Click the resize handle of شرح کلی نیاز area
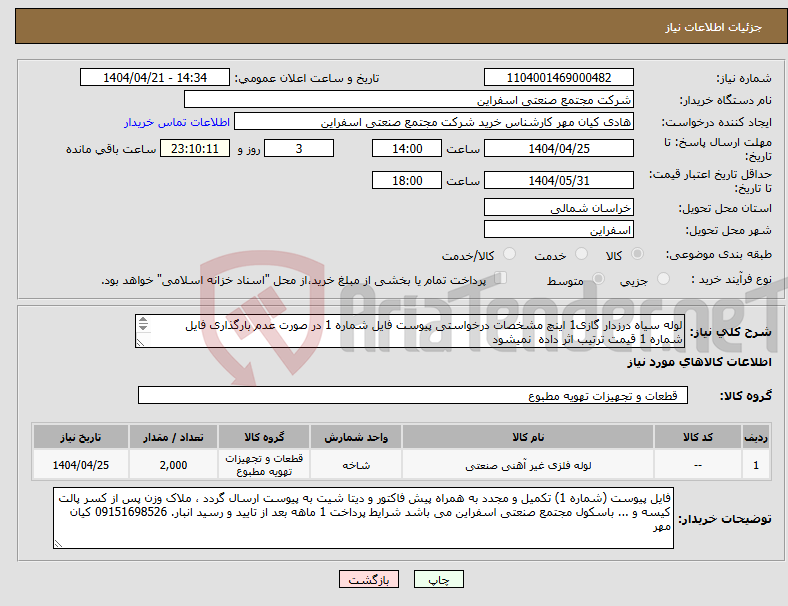This screenshot has width=788, height=606. click(x=140, y=343)
